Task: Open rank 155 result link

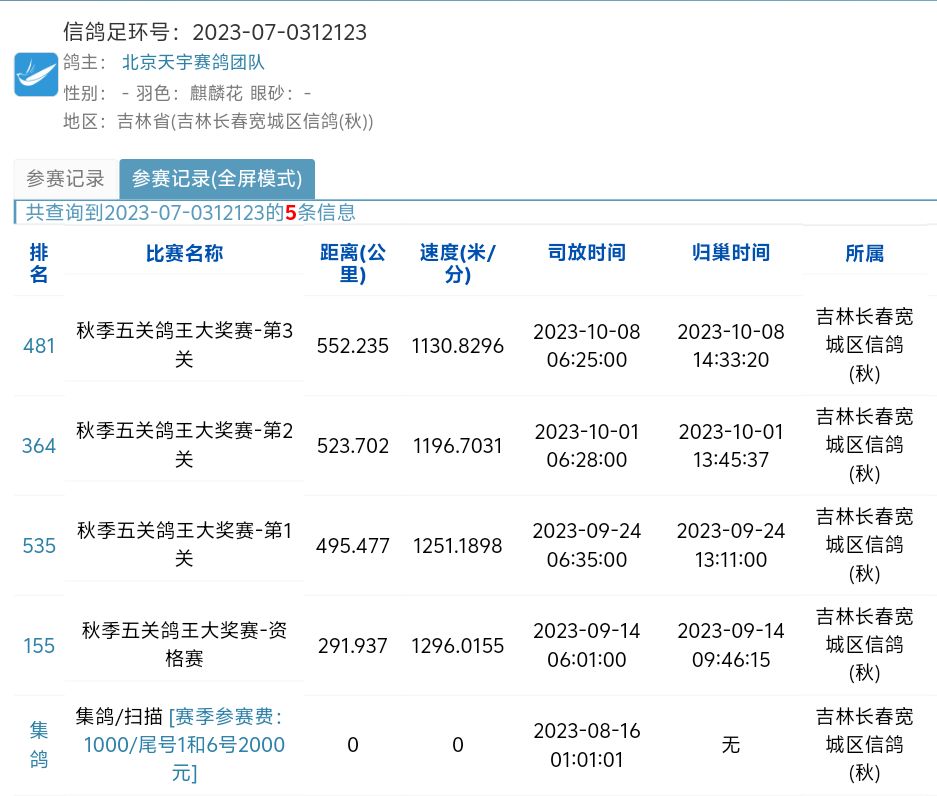Action: click(x=39, y=646)
